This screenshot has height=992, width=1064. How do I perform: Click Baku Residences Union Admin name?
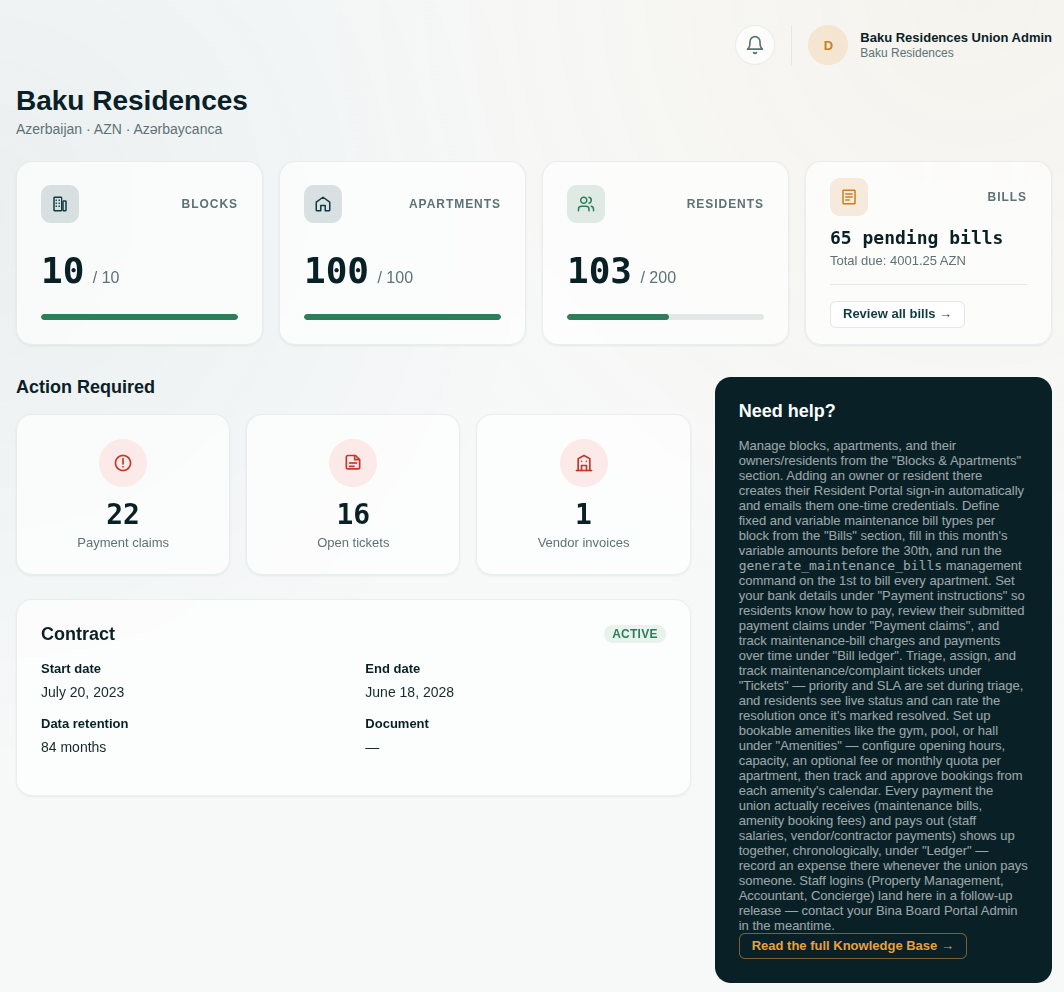[955, 37]
